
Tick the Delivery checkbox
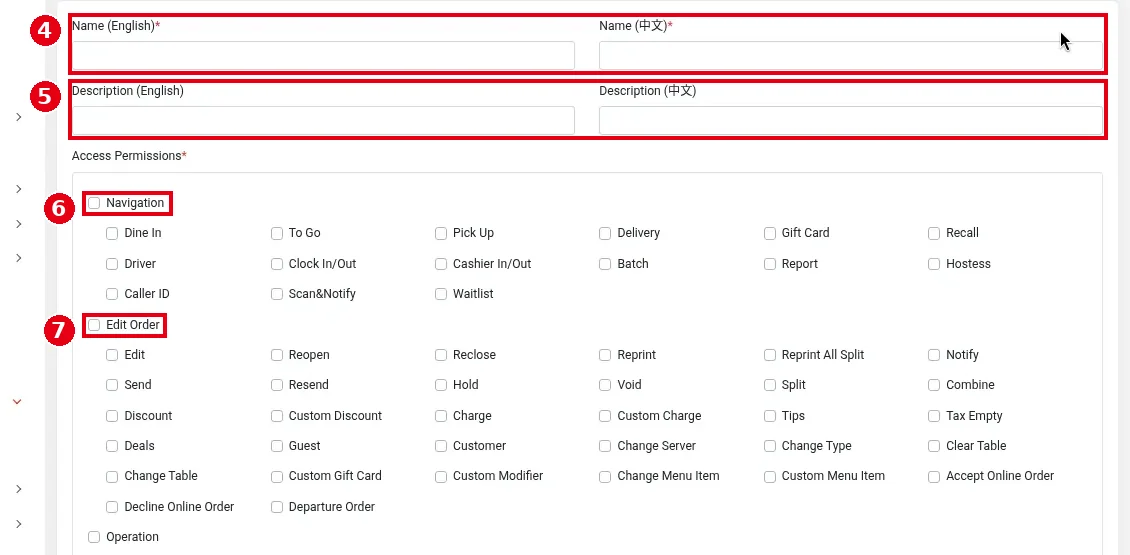click(x=605, y=234)
